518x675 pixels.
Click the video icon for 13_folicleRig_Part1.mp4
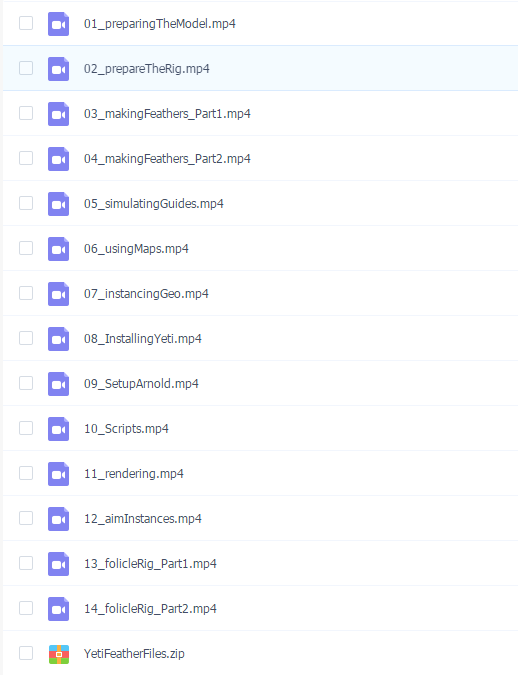[x=58, y=564]
